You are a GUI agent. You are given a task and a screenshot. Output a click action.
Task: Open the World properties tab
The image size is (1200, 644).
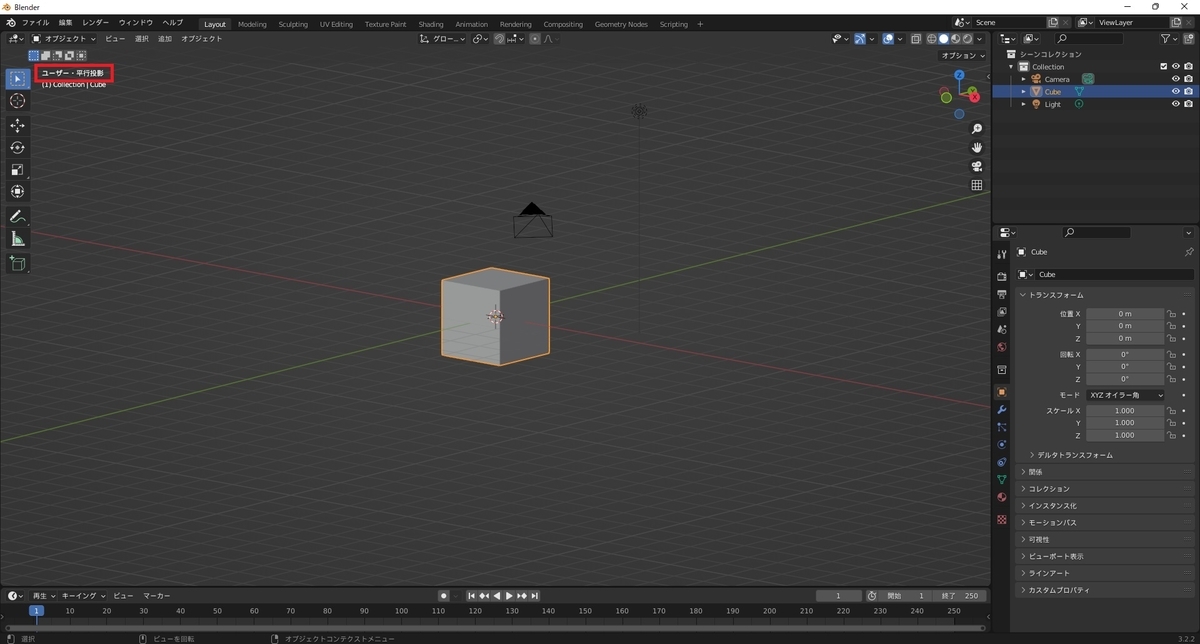[1001, 347]
